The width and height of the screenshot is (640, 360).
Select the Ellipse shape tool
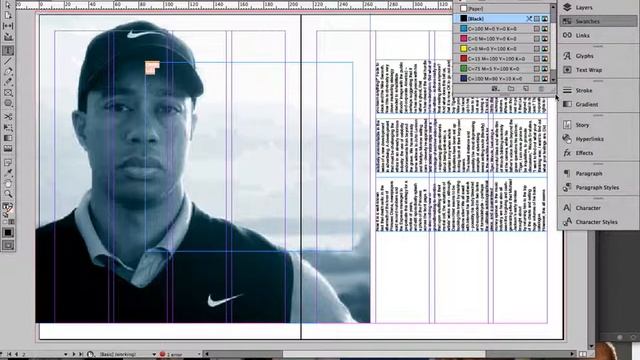[x=8, y=103]
